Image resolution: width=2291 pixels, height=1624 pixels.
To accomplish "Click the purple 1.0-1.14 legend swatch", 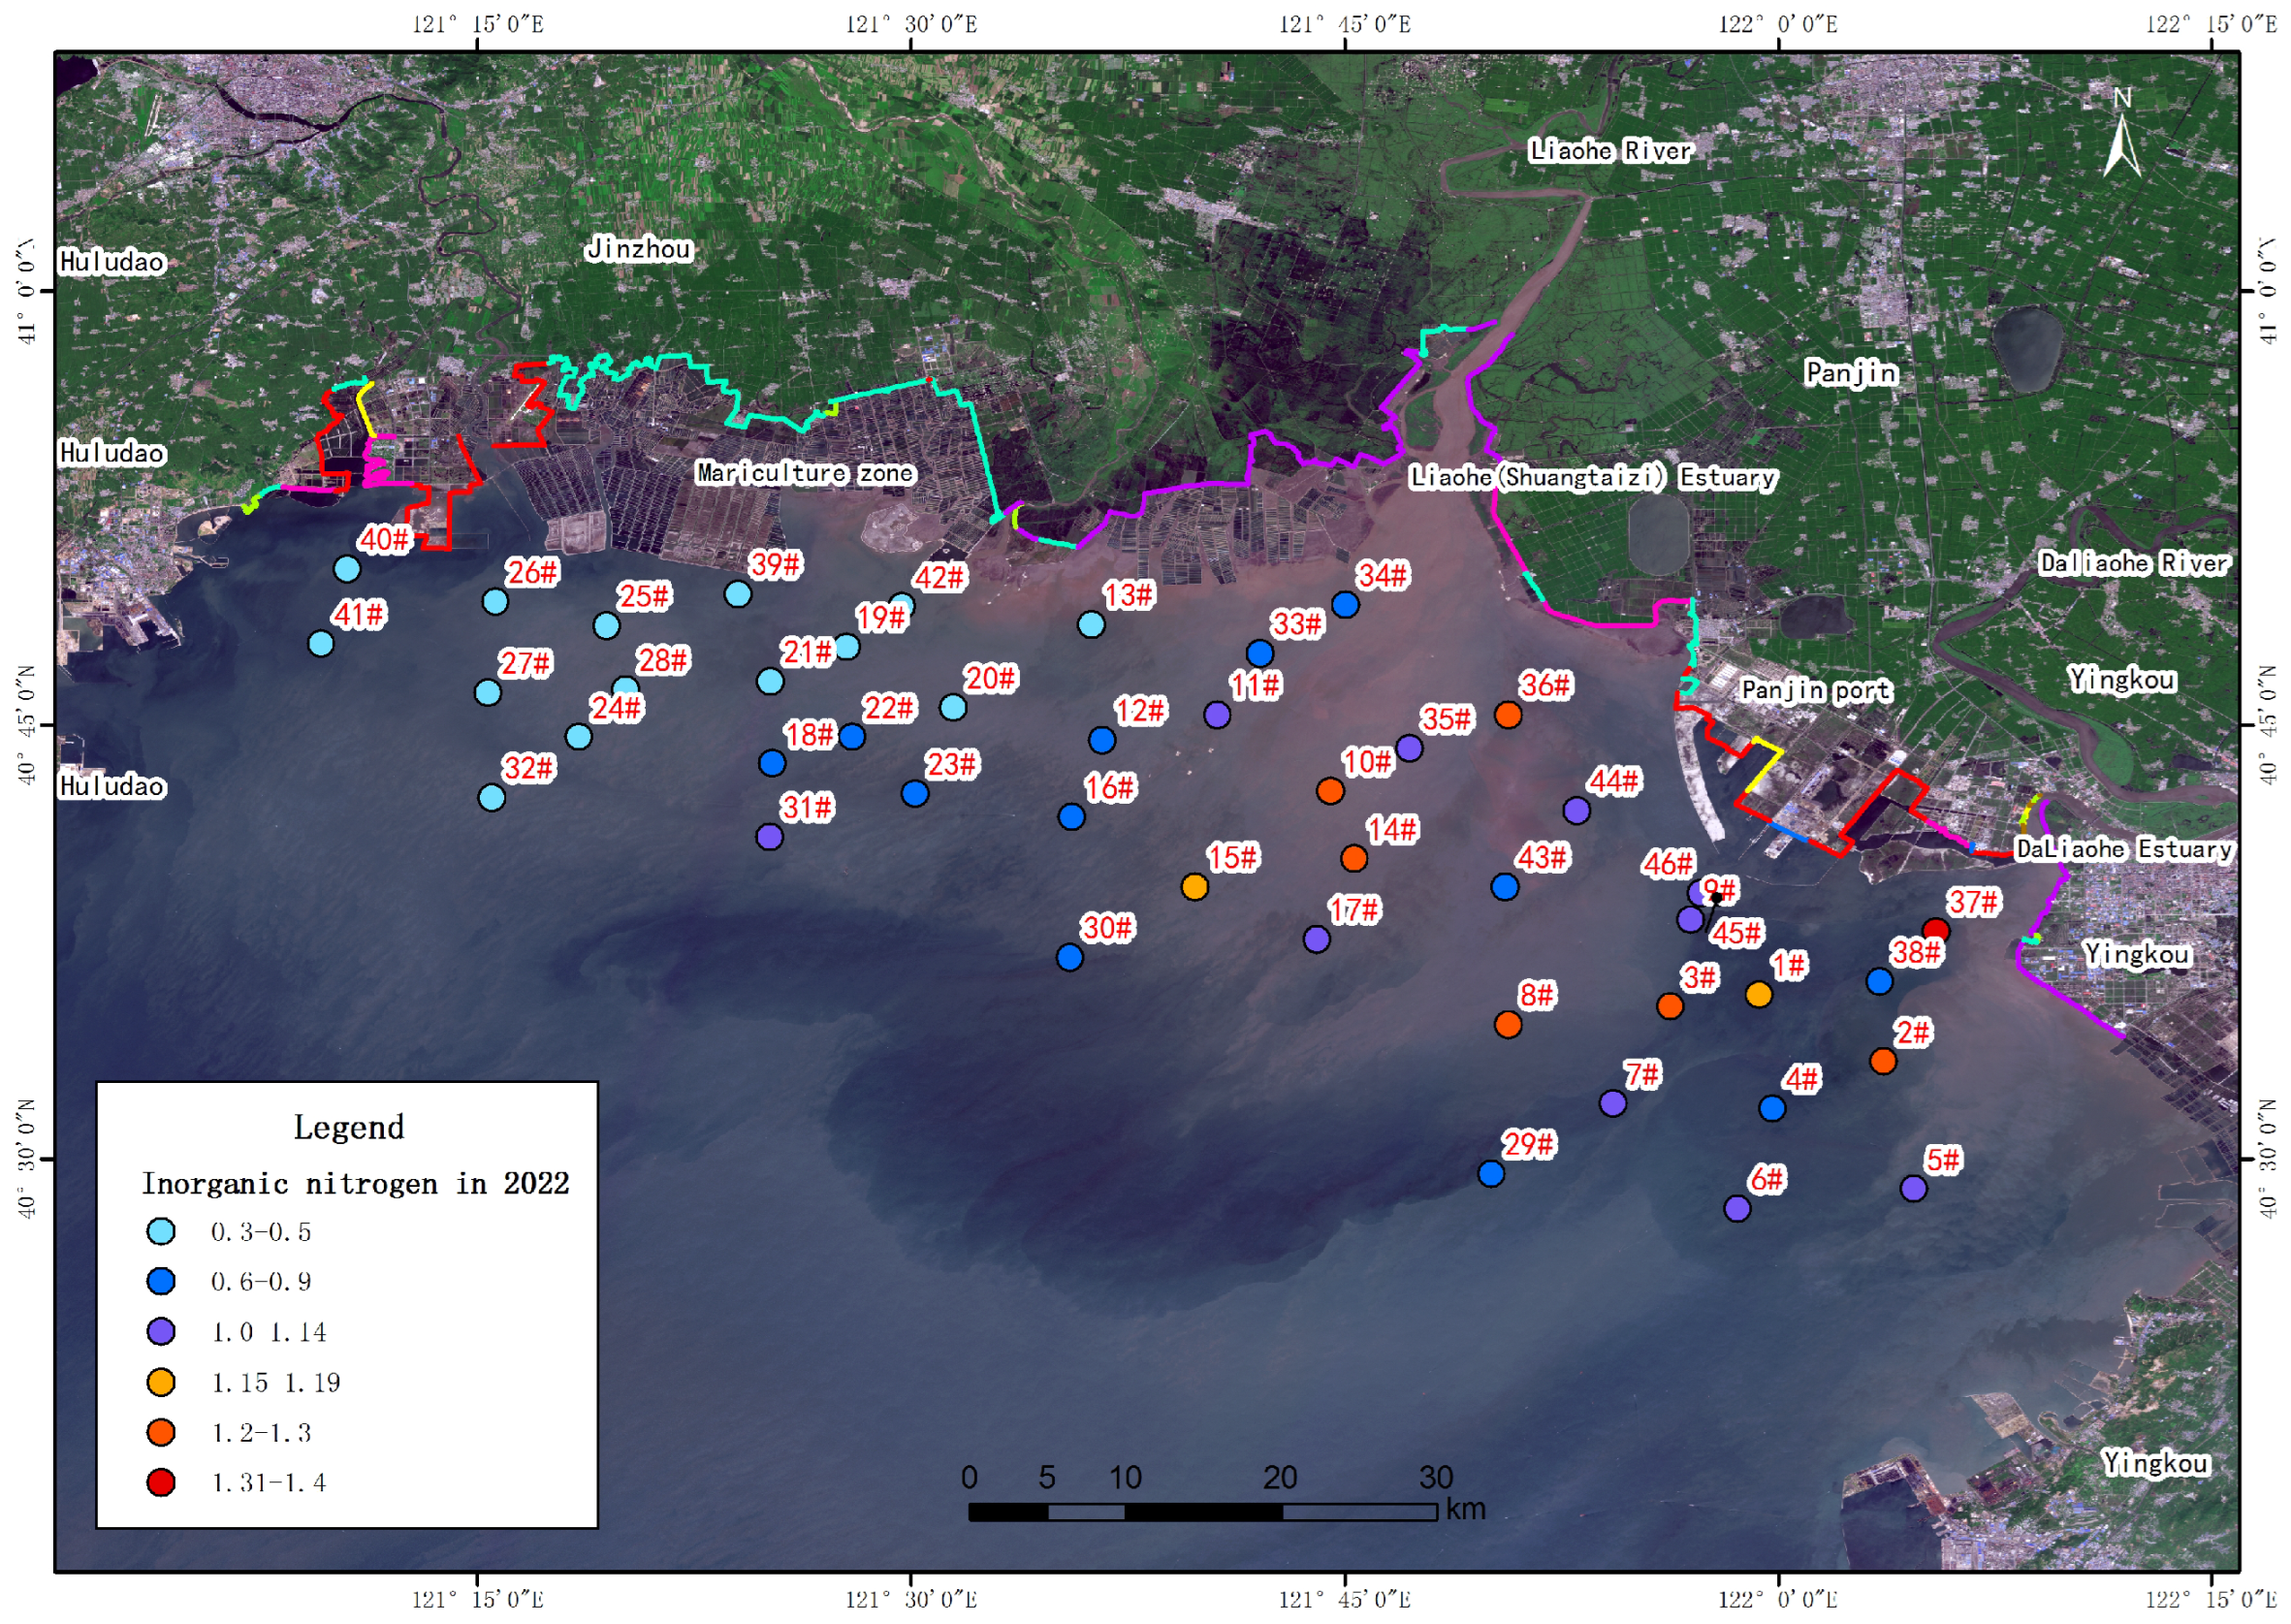I will point(161,1332).
